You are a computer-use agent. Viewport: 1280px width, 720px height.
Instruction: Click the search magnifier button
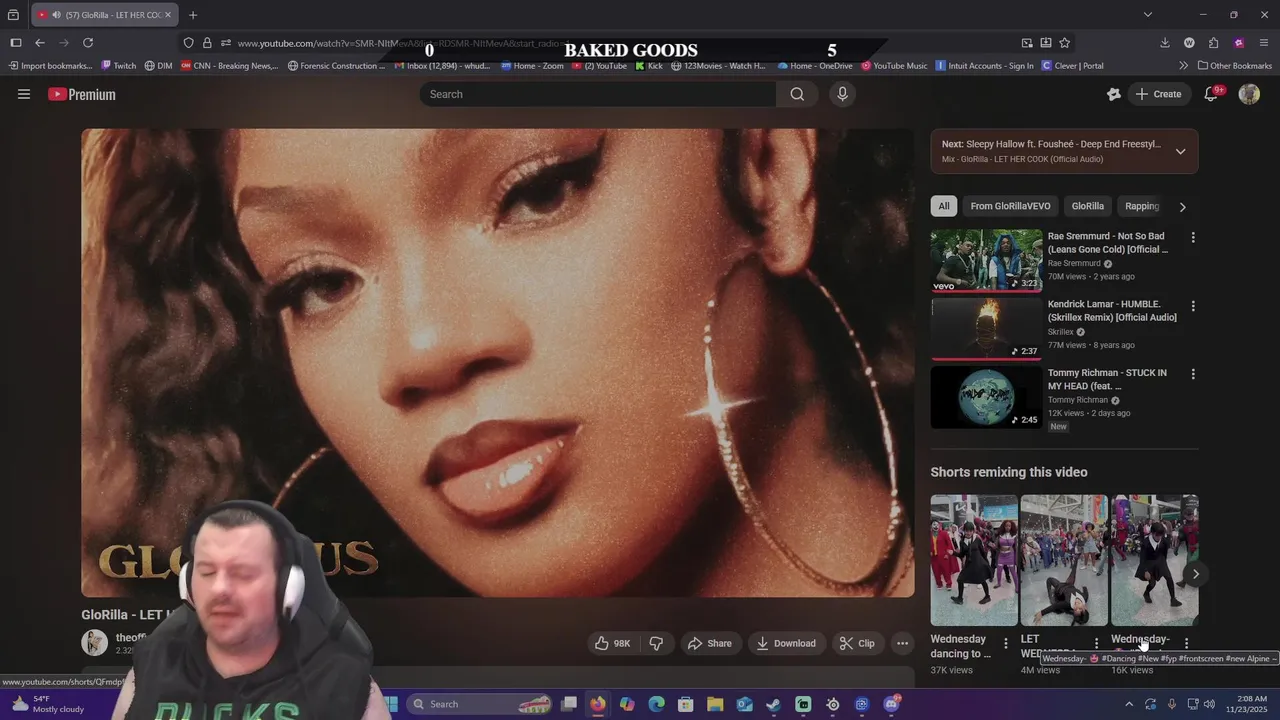coord(797,94)
